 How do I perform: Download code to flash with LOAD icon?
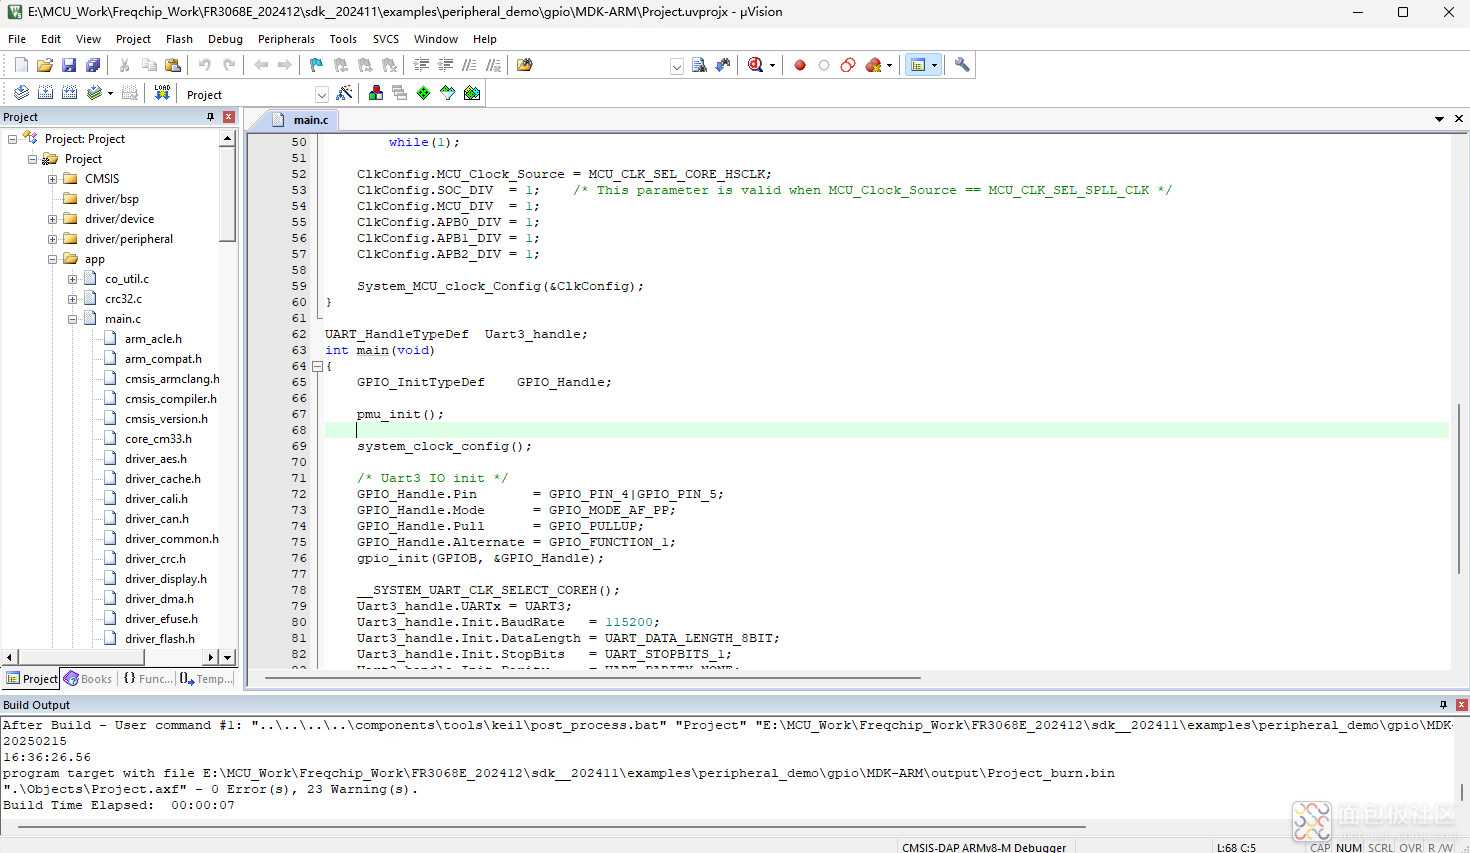[162, 93]
